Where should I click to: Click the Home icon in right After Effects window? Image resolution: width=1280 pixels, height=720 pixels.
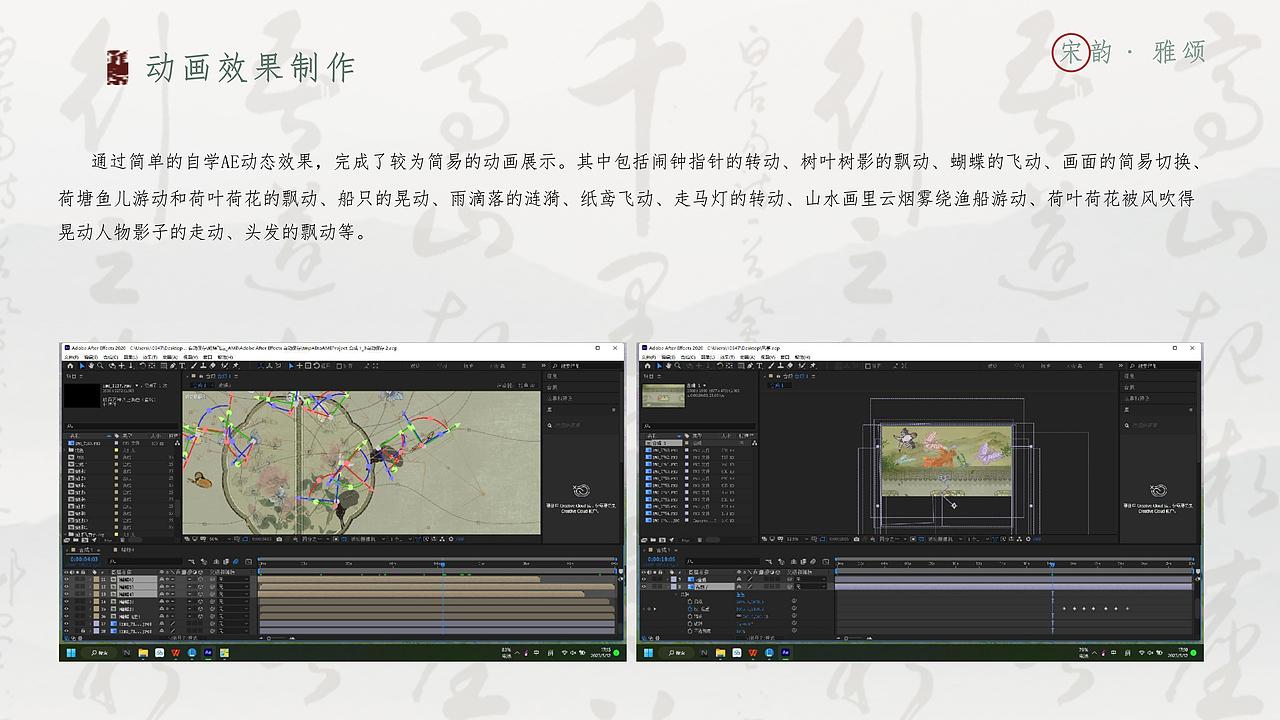click(647, 366)
